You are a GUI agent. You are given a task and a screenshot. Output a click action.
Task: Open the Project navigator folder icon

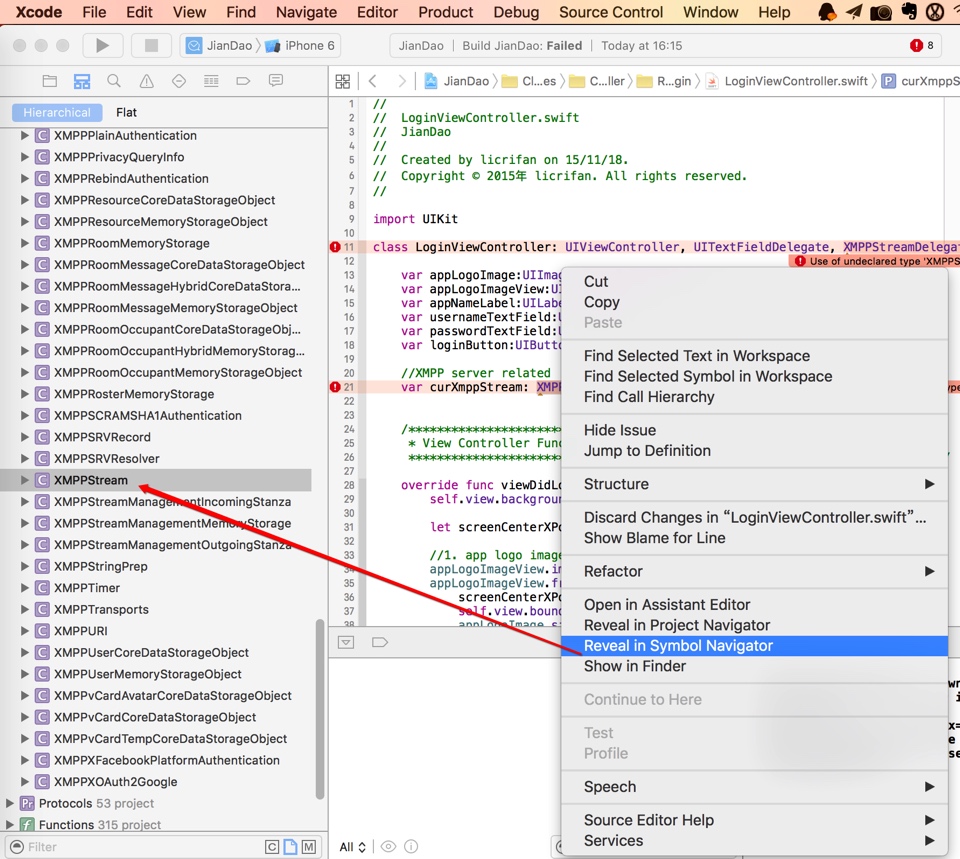50,81
